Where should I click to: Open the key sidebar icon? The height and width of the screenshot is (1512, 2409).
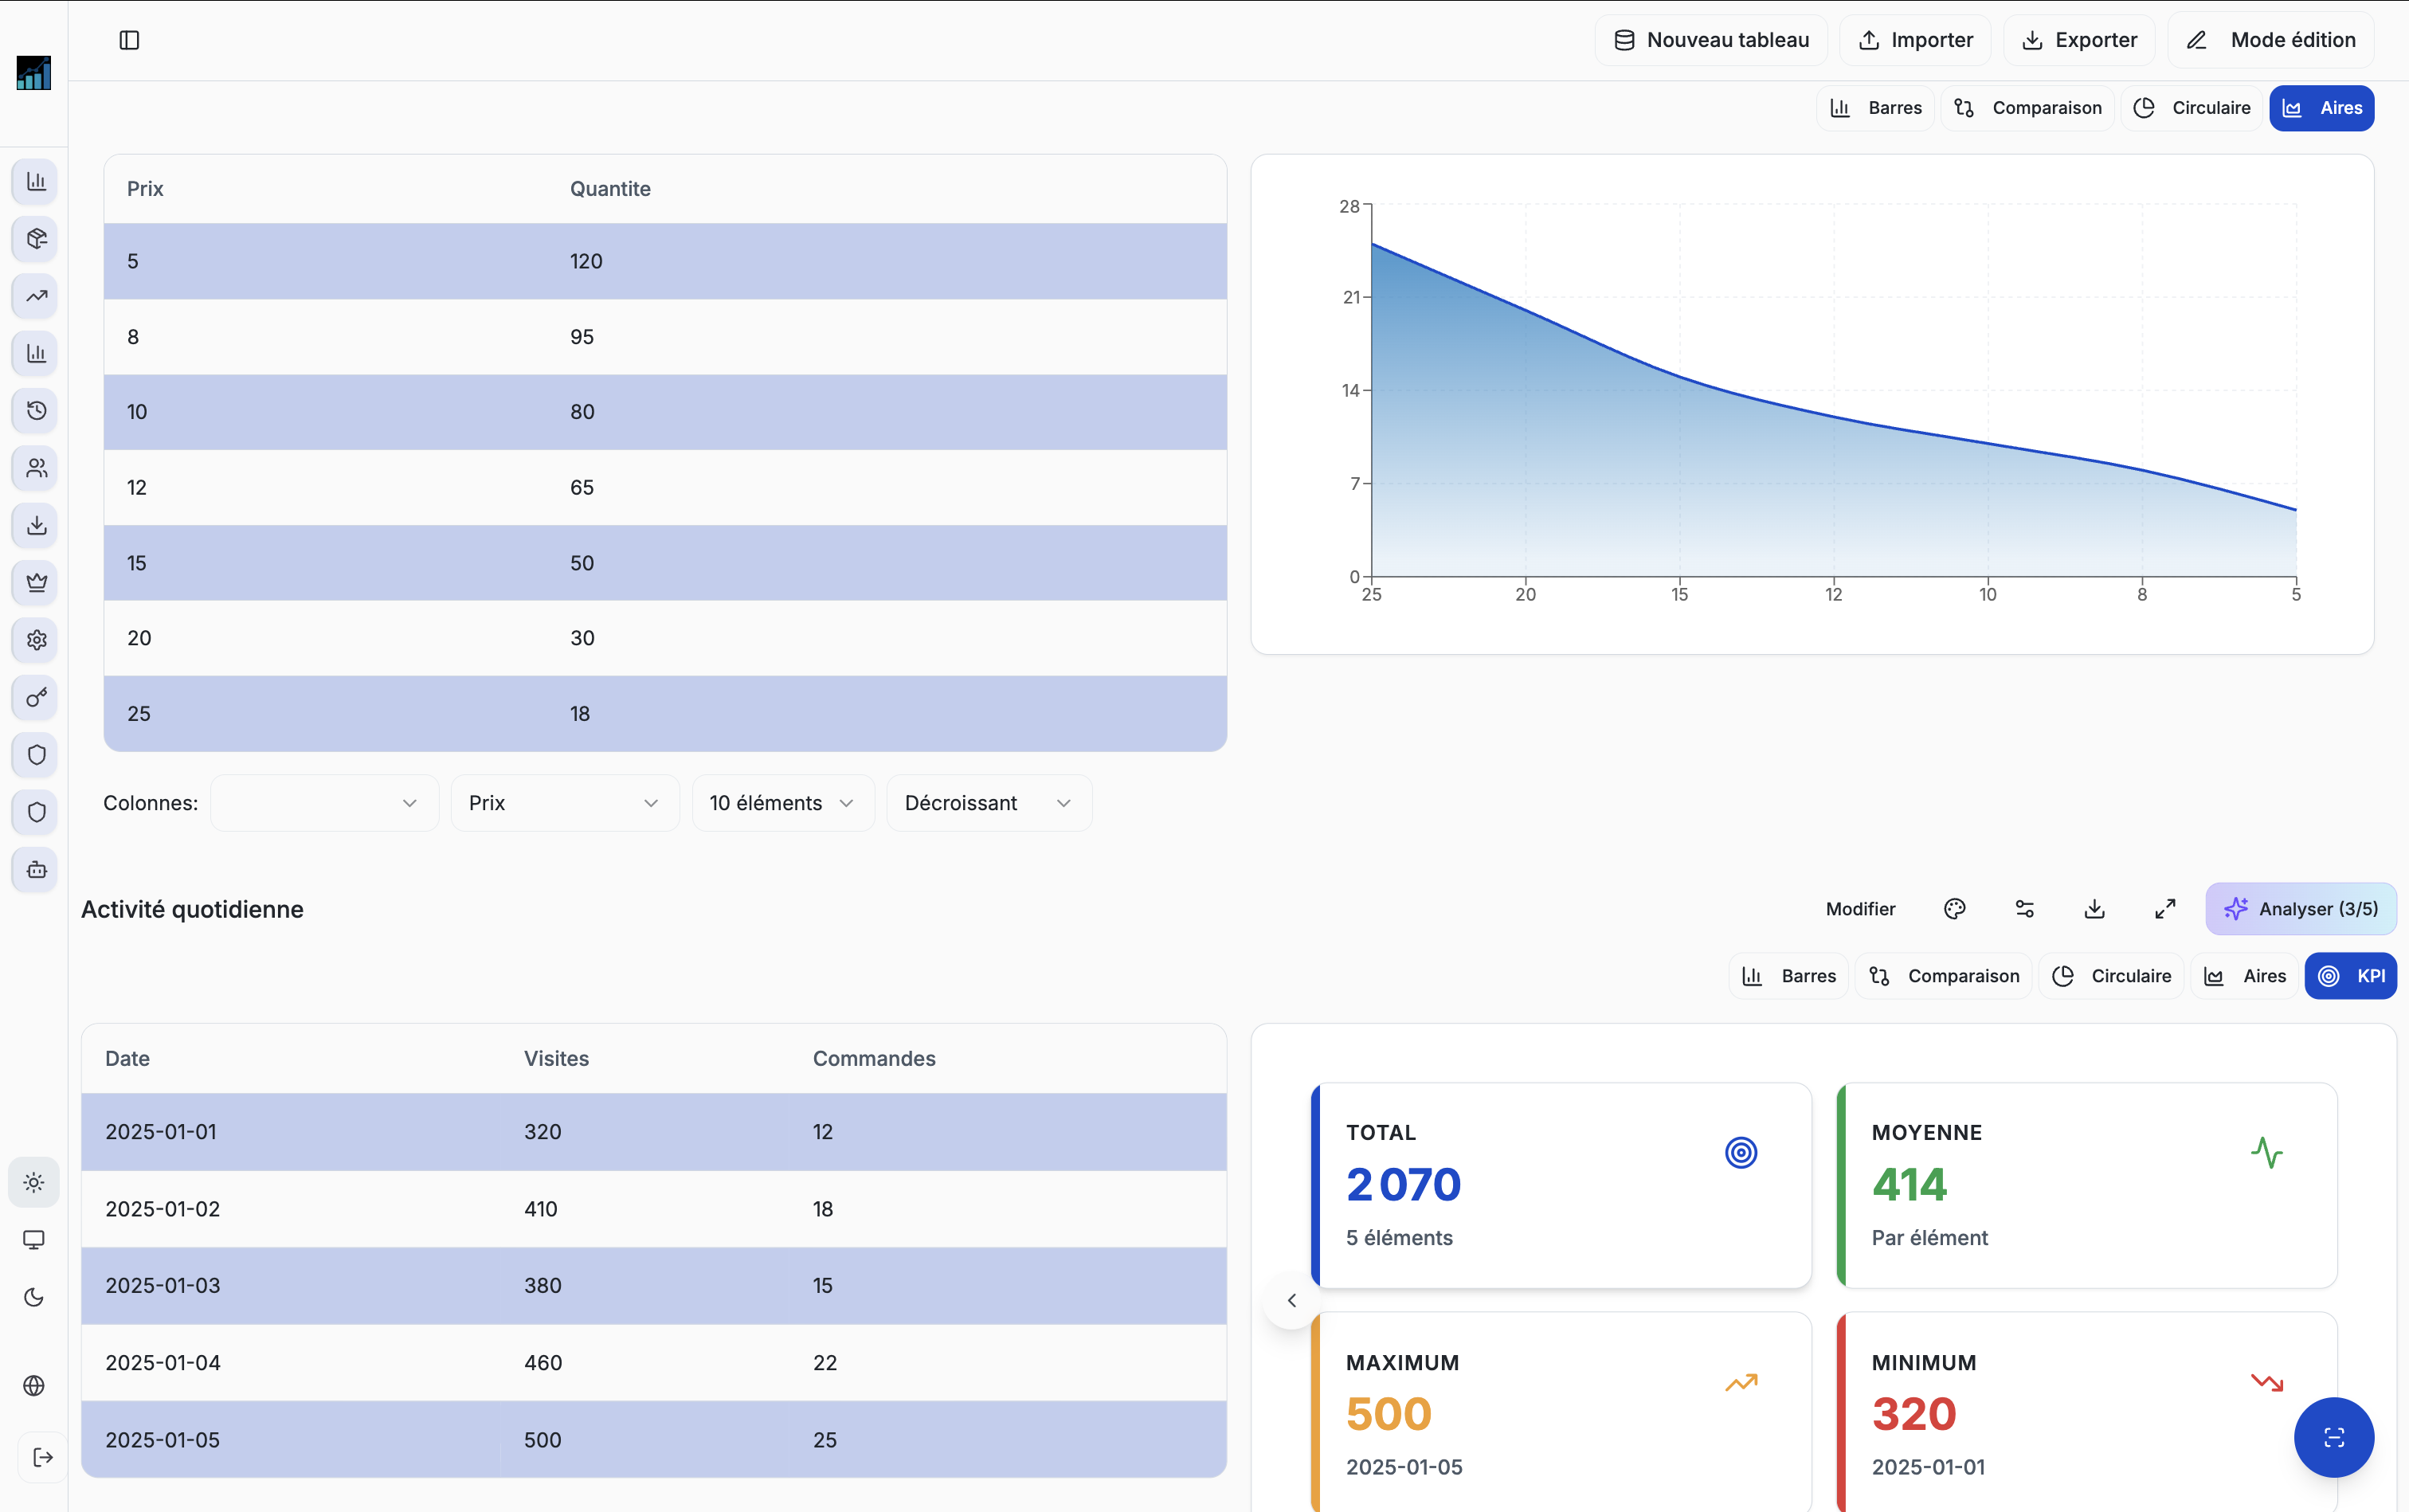point(36,697)
